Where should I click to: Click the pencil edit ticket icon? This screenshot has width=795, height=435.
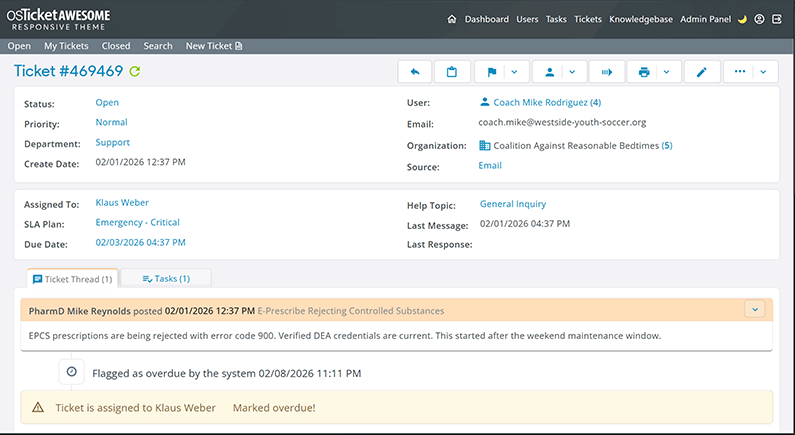pos(702,72)
